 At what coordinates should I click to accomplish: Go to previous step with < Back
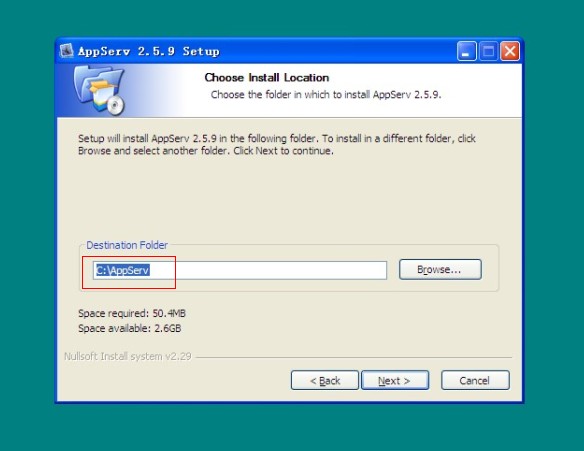tap(325, 380)
